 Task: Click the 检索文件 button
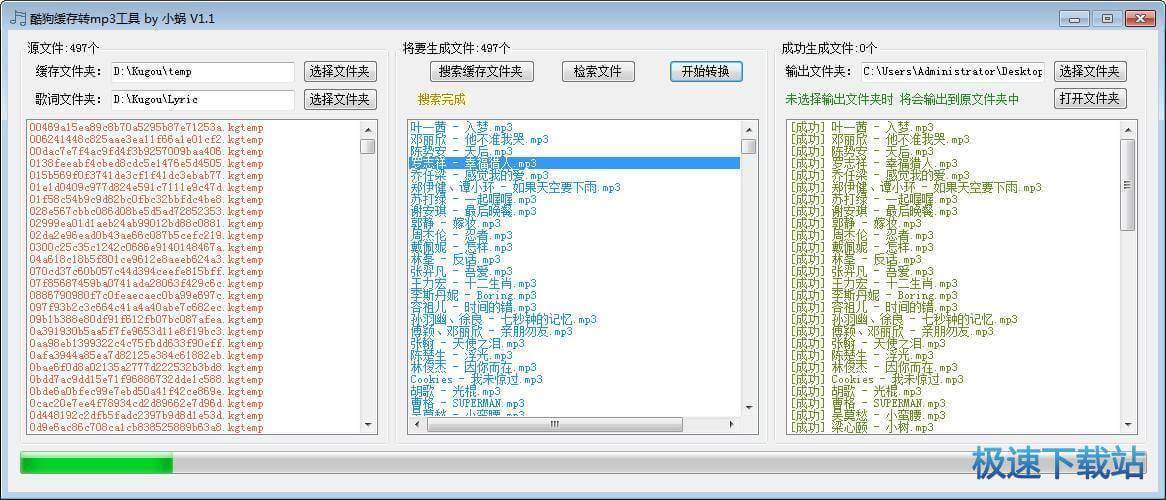tap(597, 71)
